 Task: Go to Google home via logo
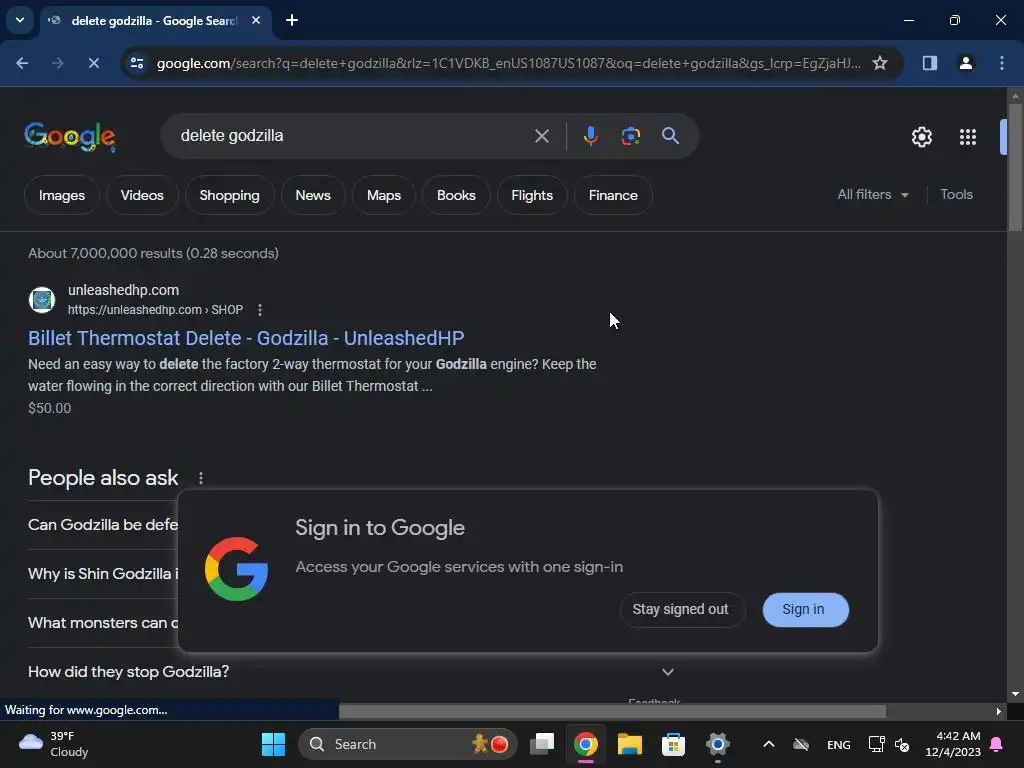(70, 136)
